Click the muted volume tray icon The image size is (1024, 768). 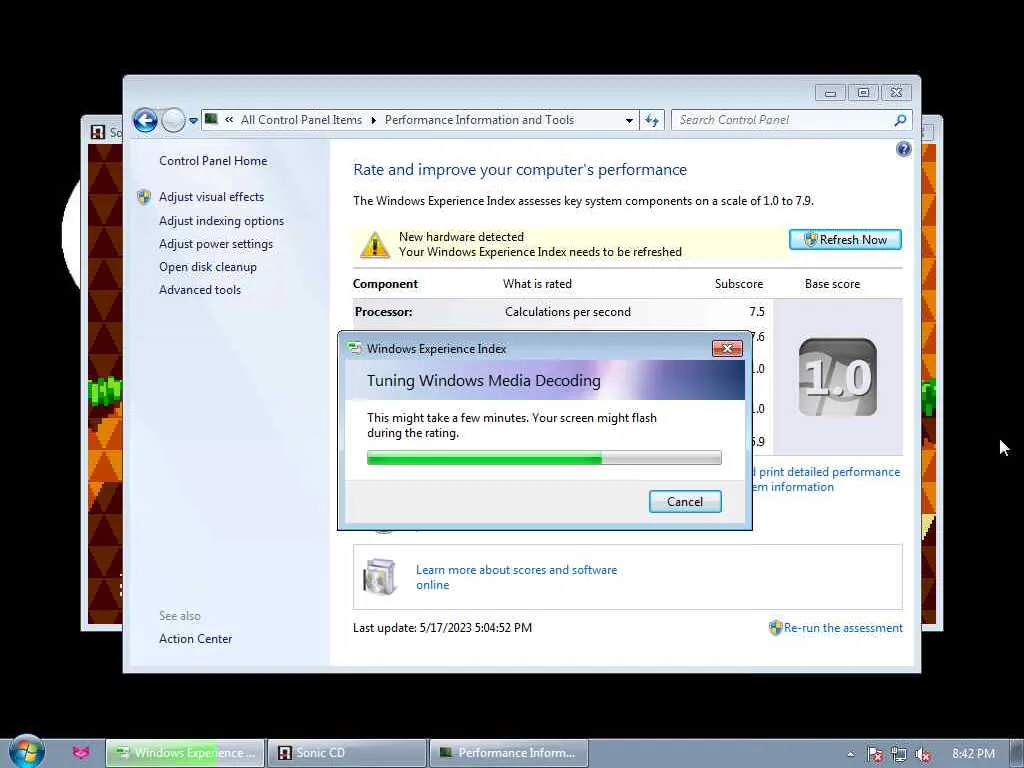(x=923, y=754)
